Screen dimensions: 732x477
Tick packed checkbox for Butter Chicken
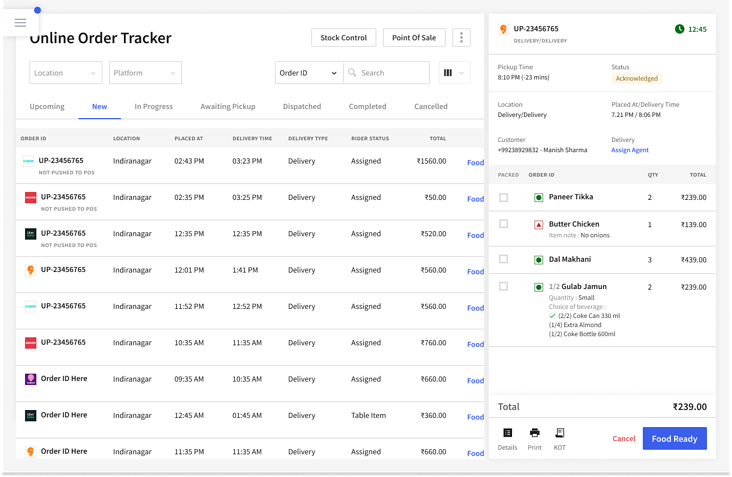(503, 224)
